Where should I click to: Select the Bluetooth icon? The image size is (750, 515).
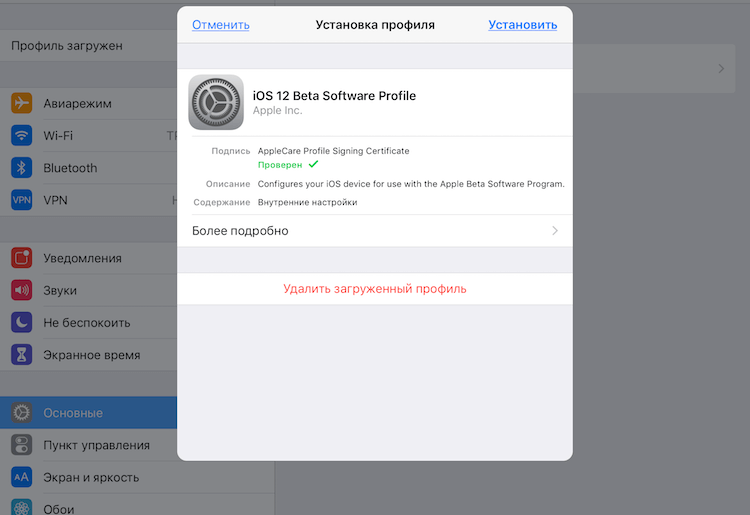coord(22,168)
